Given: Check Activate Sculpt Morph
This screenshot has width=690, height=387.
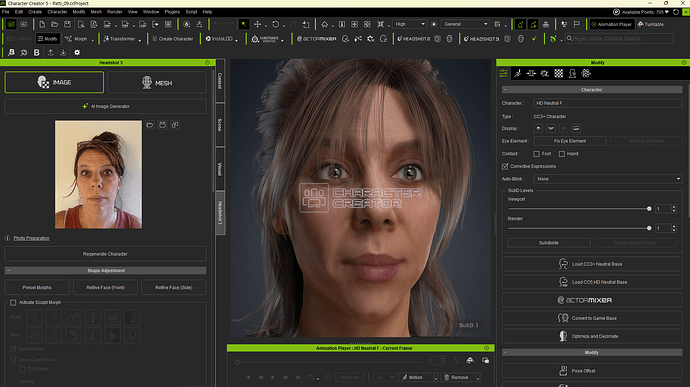Looking at the screenshot, I should point(13,302).
